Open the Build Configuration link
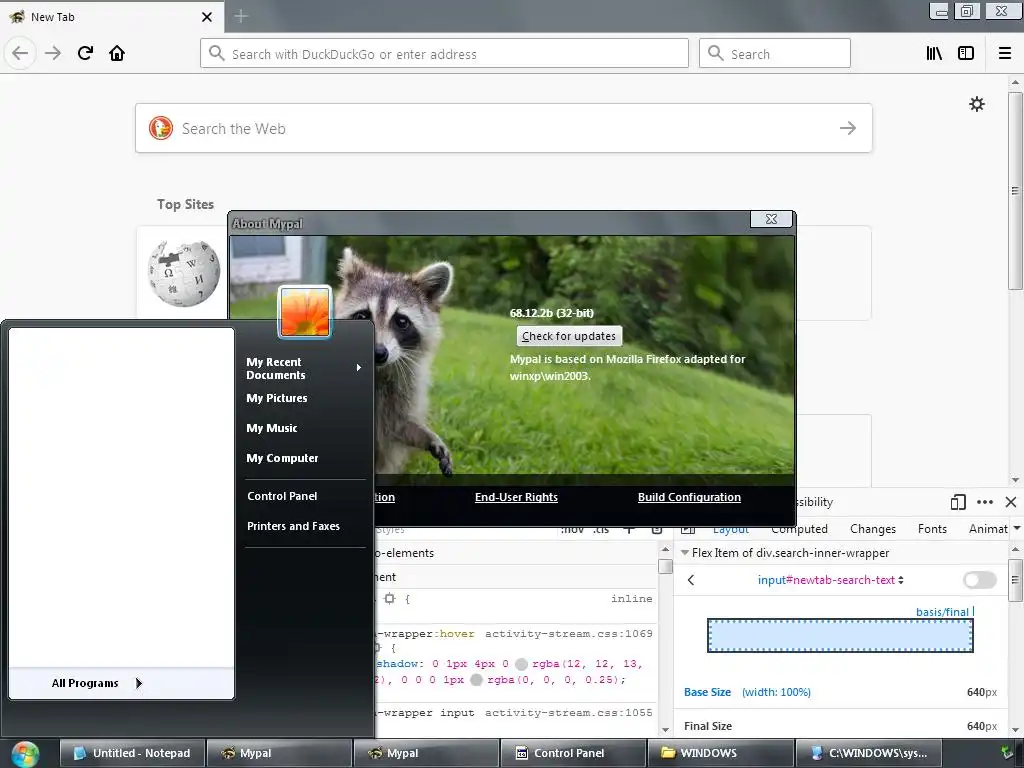Viewport: 1024px width, 768px height. [x=689, y=497]
